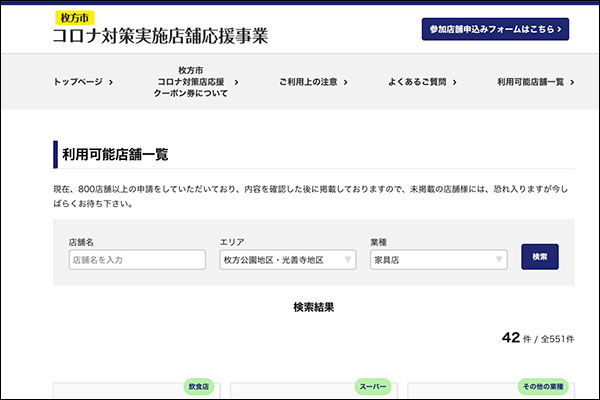Focus the 店舗名 text input field
600x400 pixels.
click(x=130, y=260)
